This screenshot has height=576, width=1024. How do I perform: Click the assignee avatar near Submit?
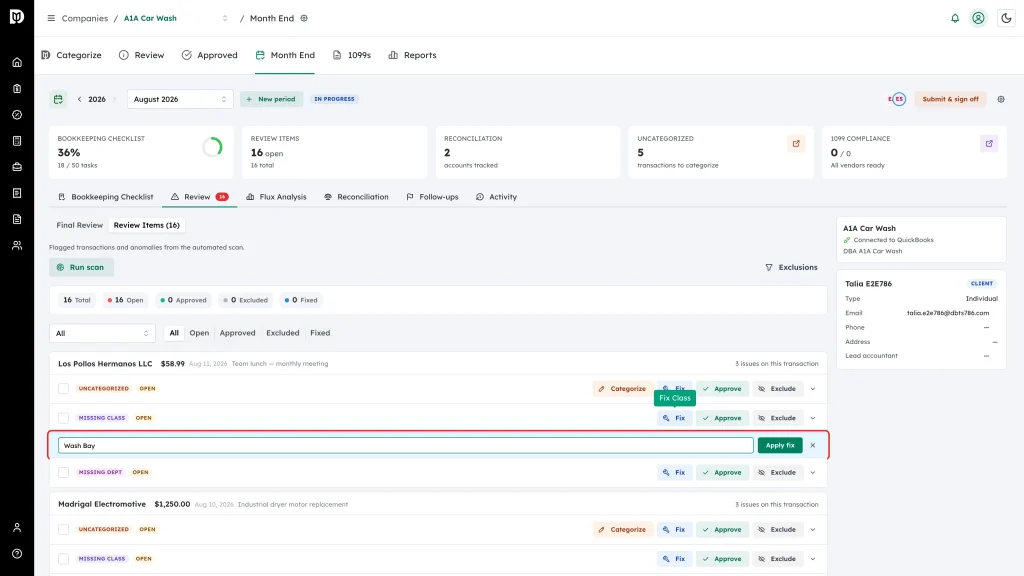(897, 99)
